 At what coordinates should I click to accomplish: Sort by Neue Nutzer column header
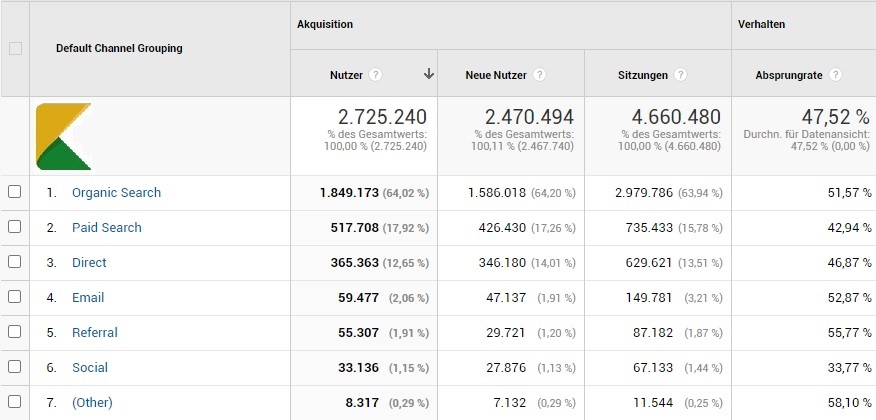coord(497,75)
